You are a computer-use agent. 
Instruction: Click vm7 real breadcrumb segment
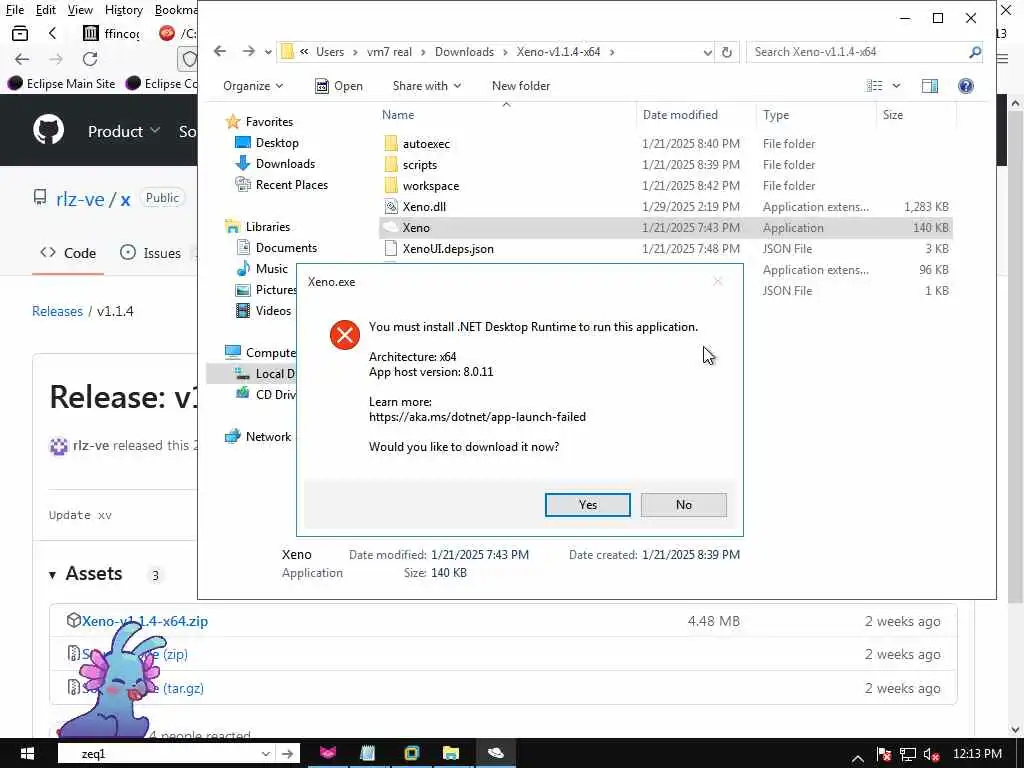click(389, 52)
